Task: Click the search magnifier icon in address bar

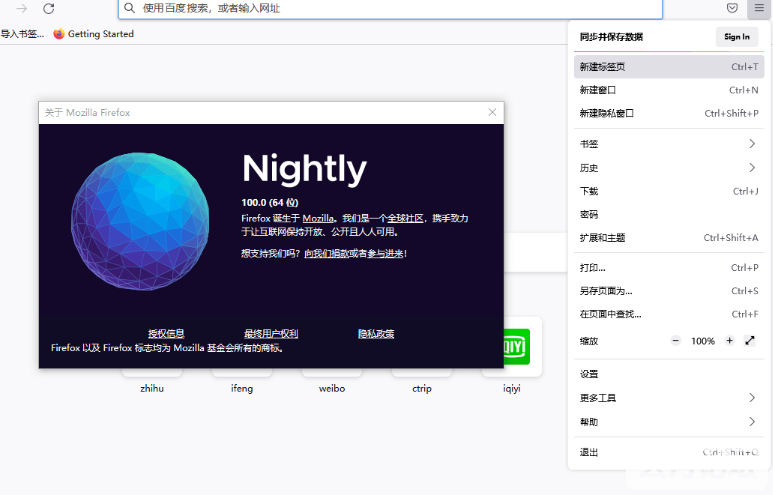Action: (x=129, y=8)
